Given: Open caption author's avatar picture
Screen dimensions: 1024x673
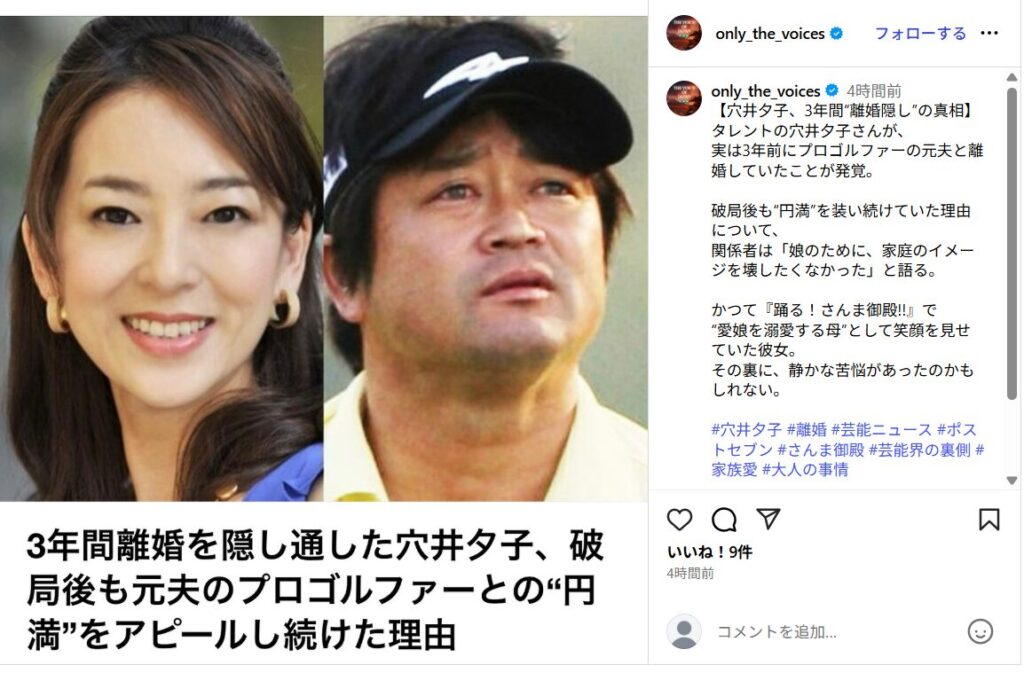Looking at the screenshot, I should tap(683, 98).
